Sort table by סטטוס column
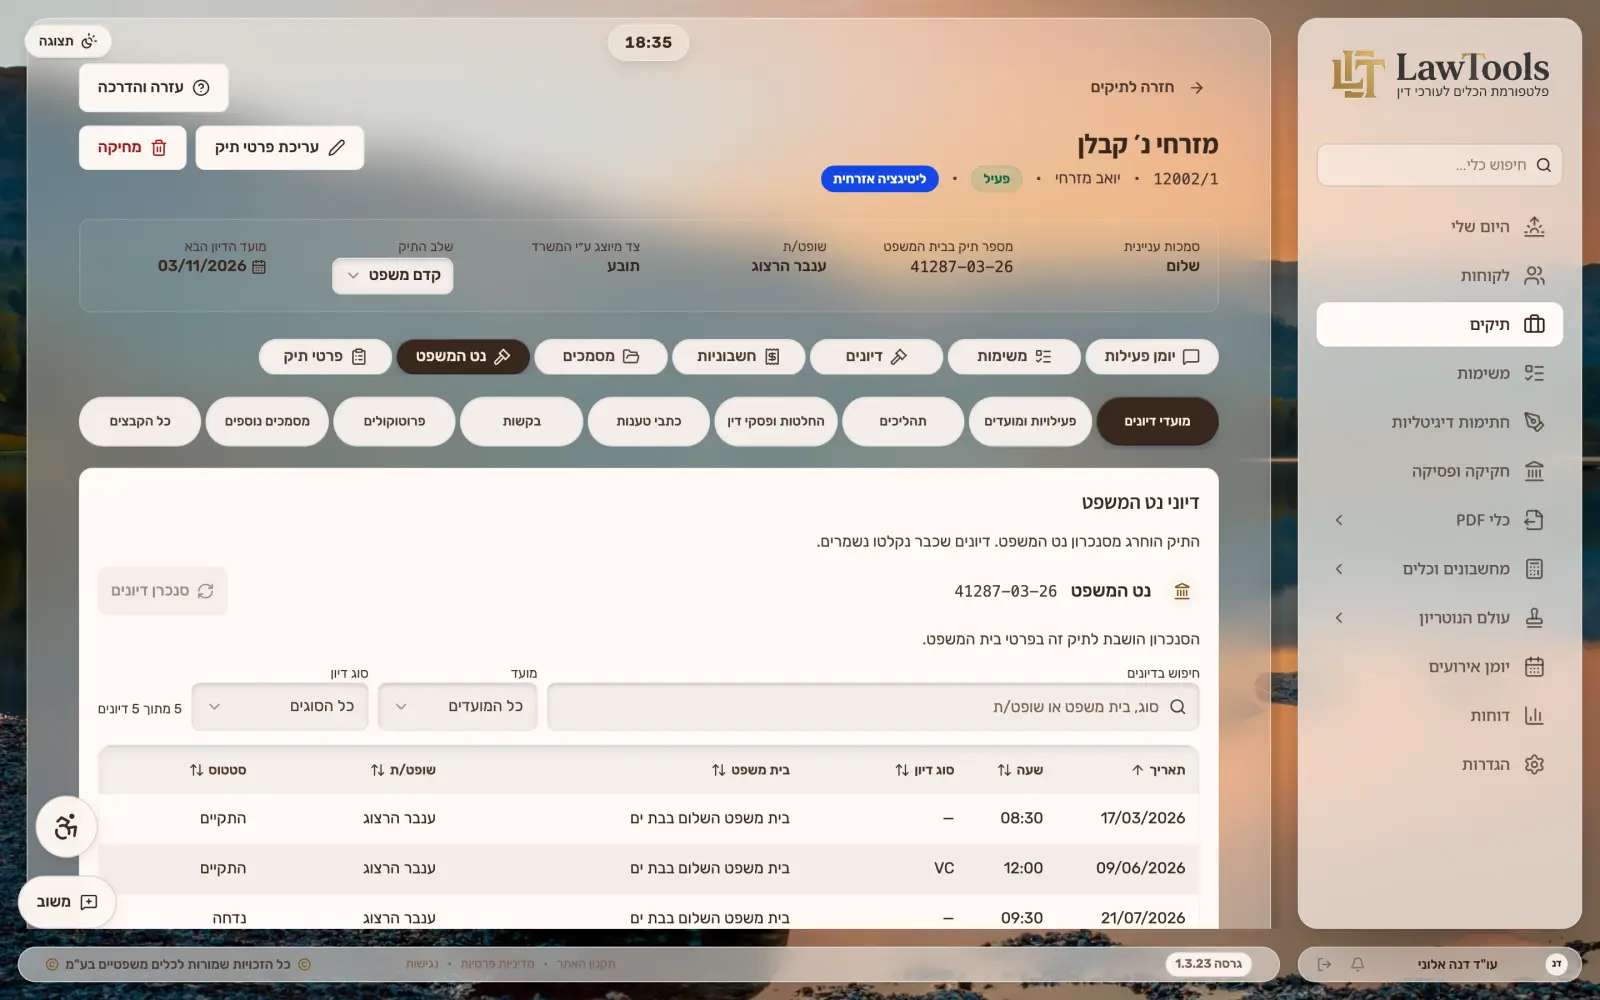Viewport: 1600px width, 1000px height. click(x=218, y=770)
